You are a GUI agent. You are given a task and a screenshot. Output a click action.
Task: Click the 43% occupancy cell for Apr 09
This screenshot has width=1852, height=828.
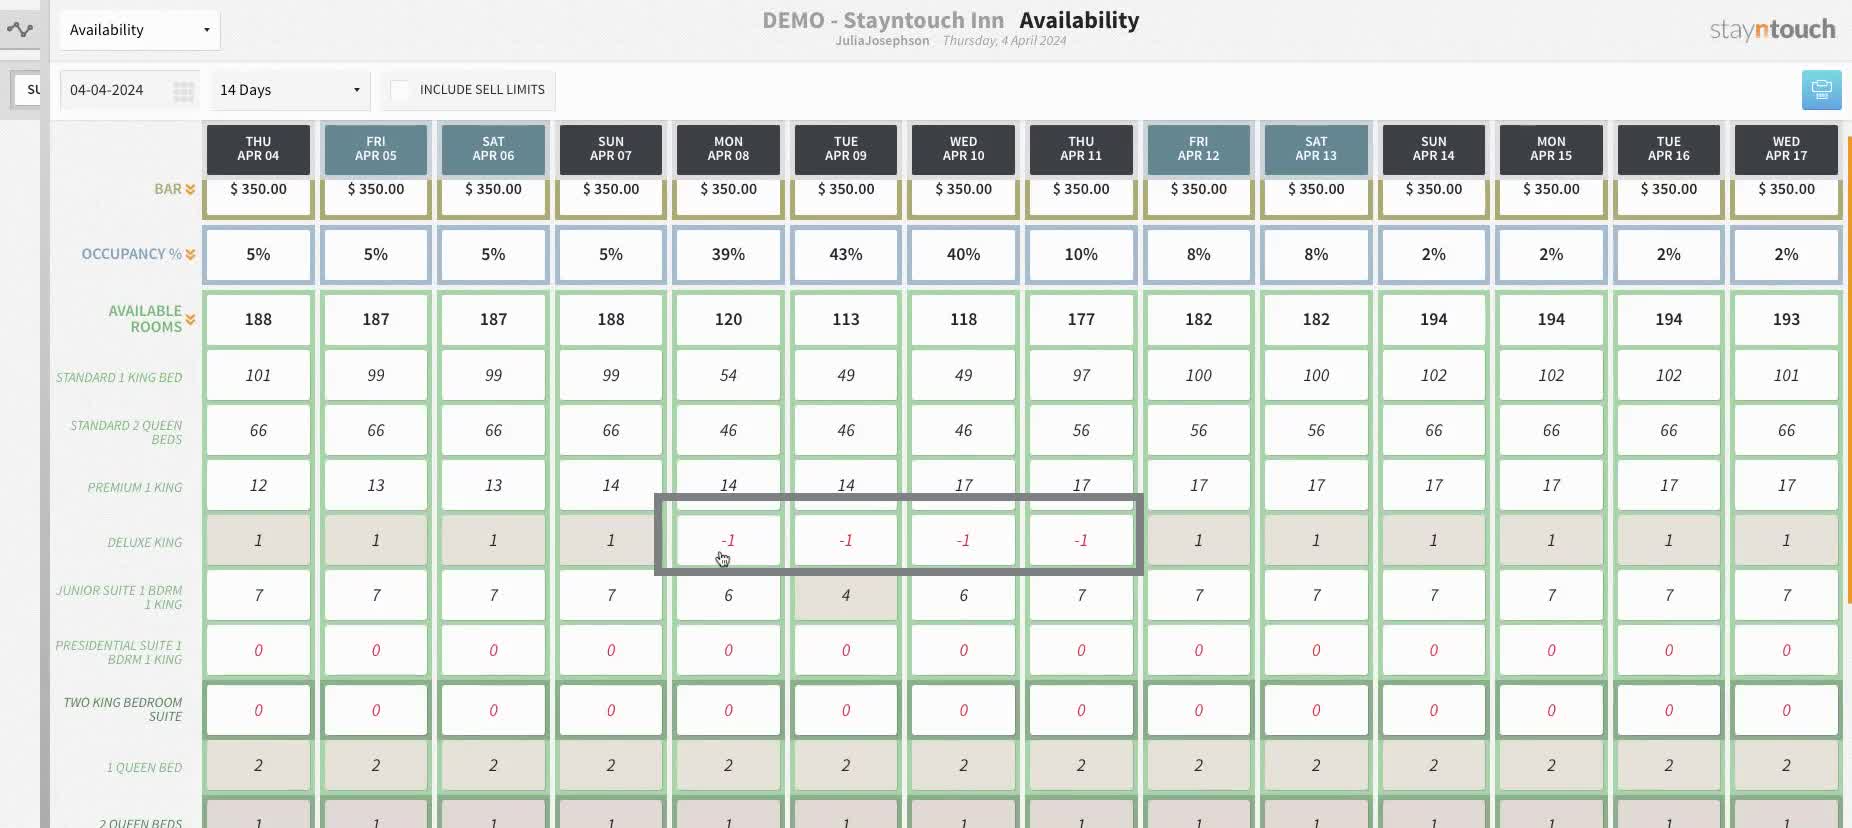(x=846, y=254)
